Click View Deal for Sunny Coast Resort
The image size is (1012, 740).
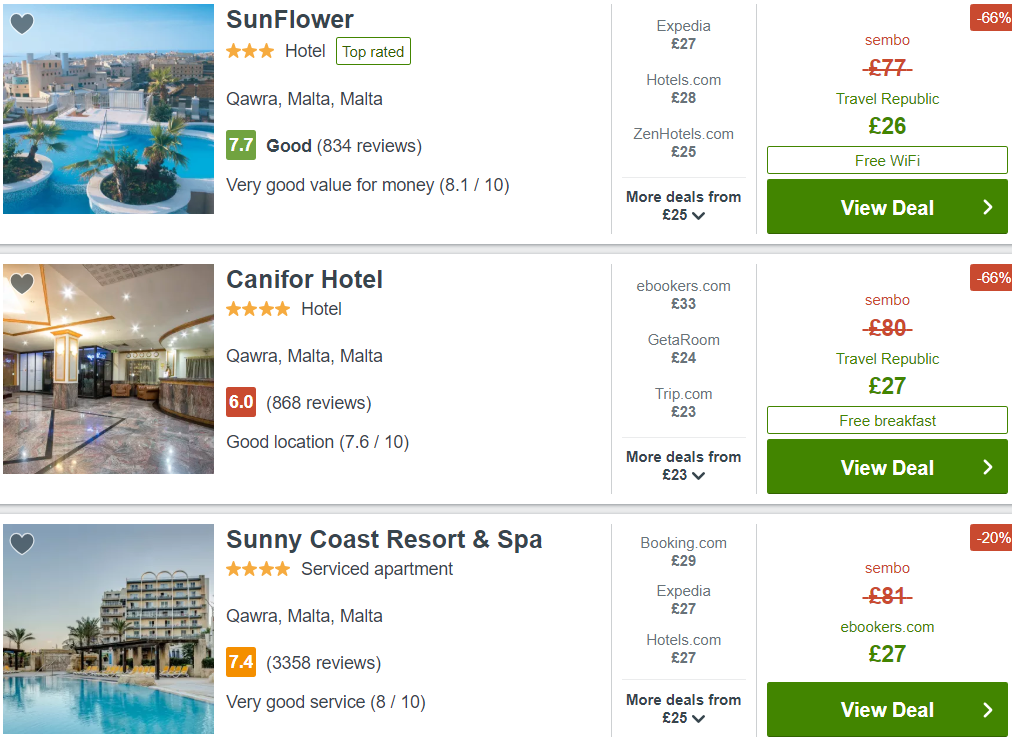tap(887, 709)
